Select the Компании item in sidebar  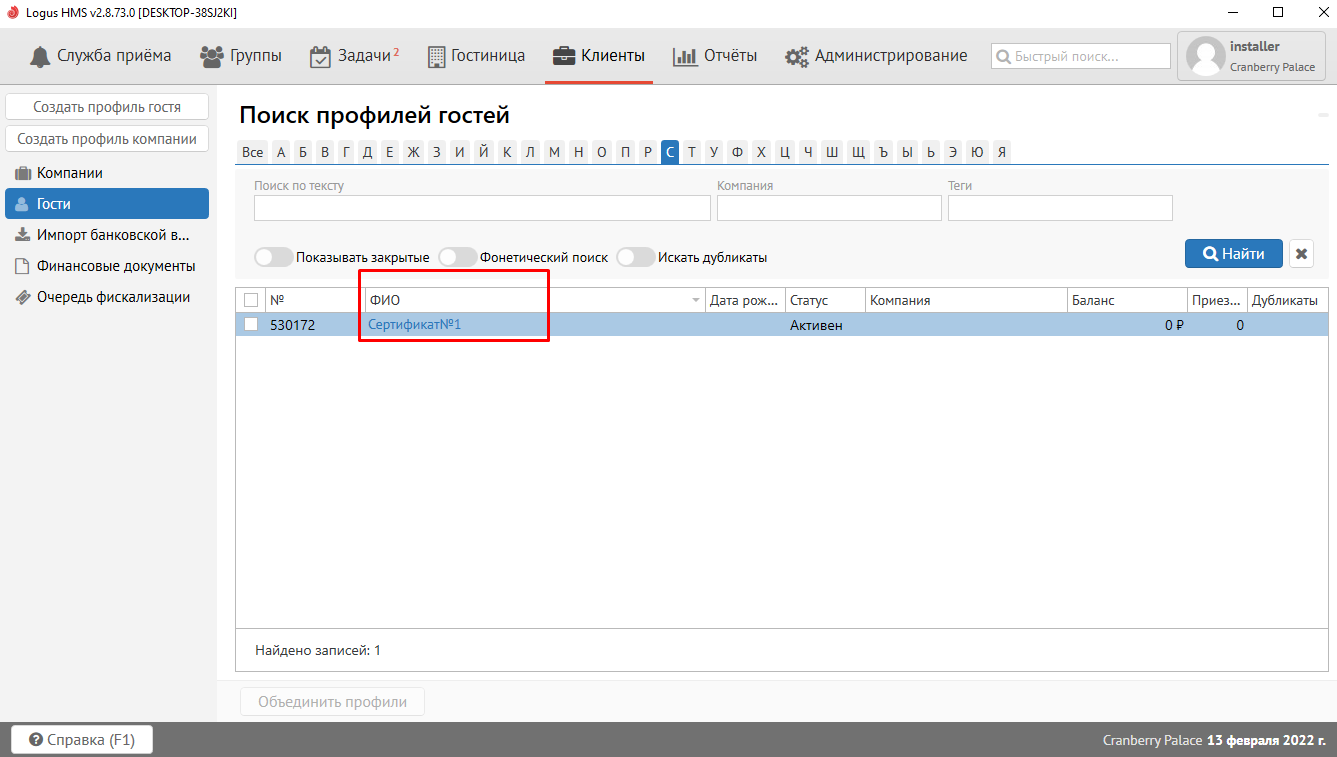point(70,173)
